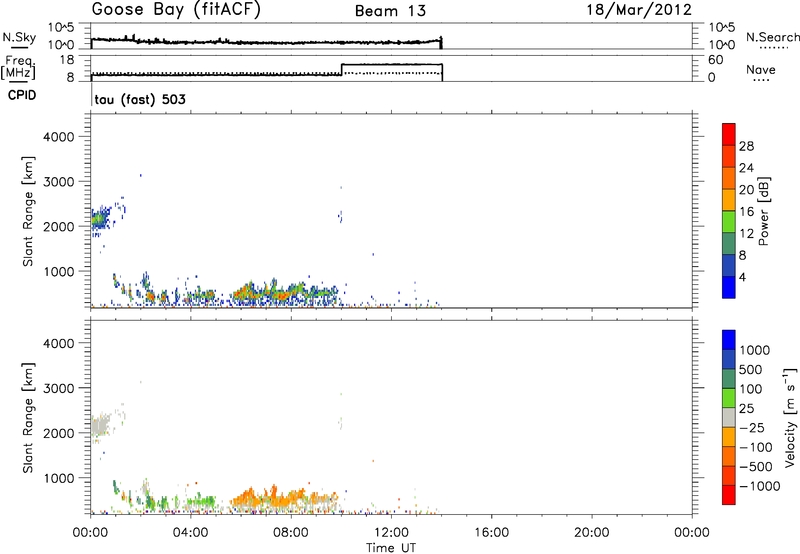Click the "04:00" time tick label
The height and width of the screenshot is (554, 800).
pos(191,533)
